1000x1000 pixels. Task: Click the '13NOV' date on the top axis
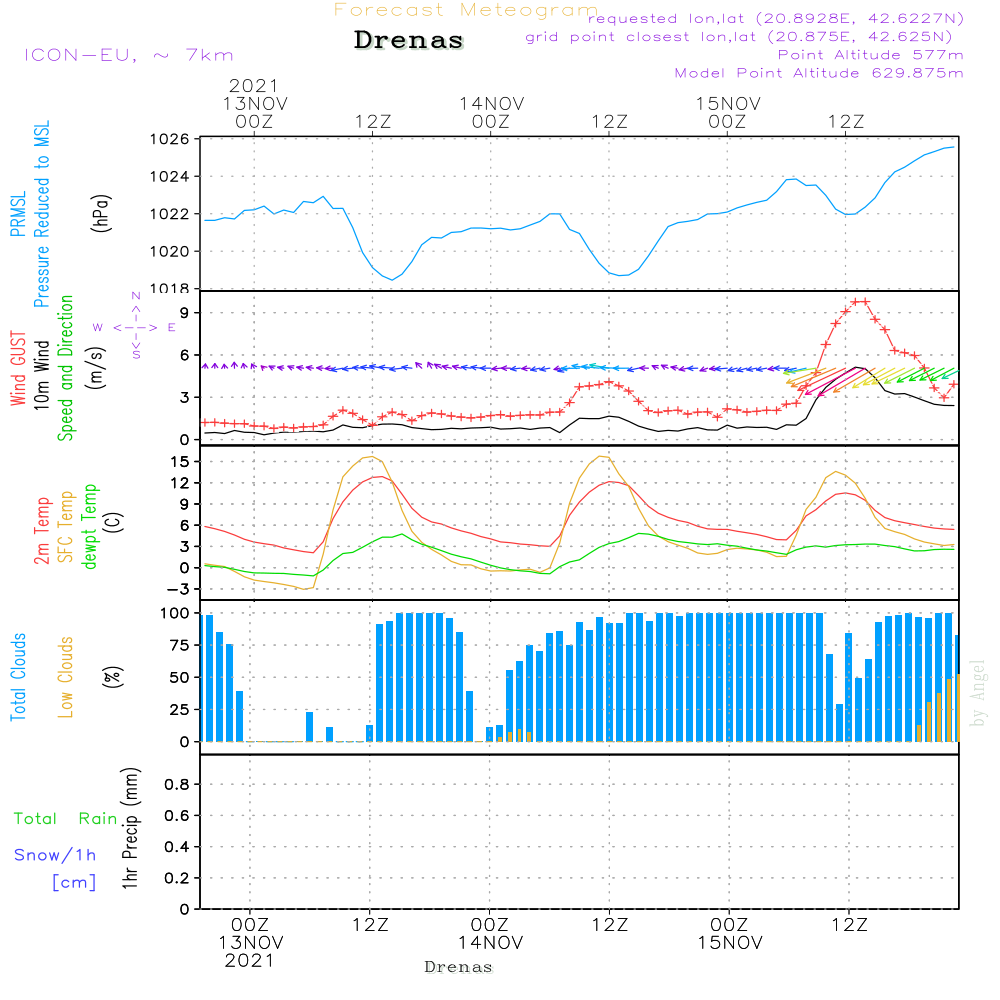[255, 103]
